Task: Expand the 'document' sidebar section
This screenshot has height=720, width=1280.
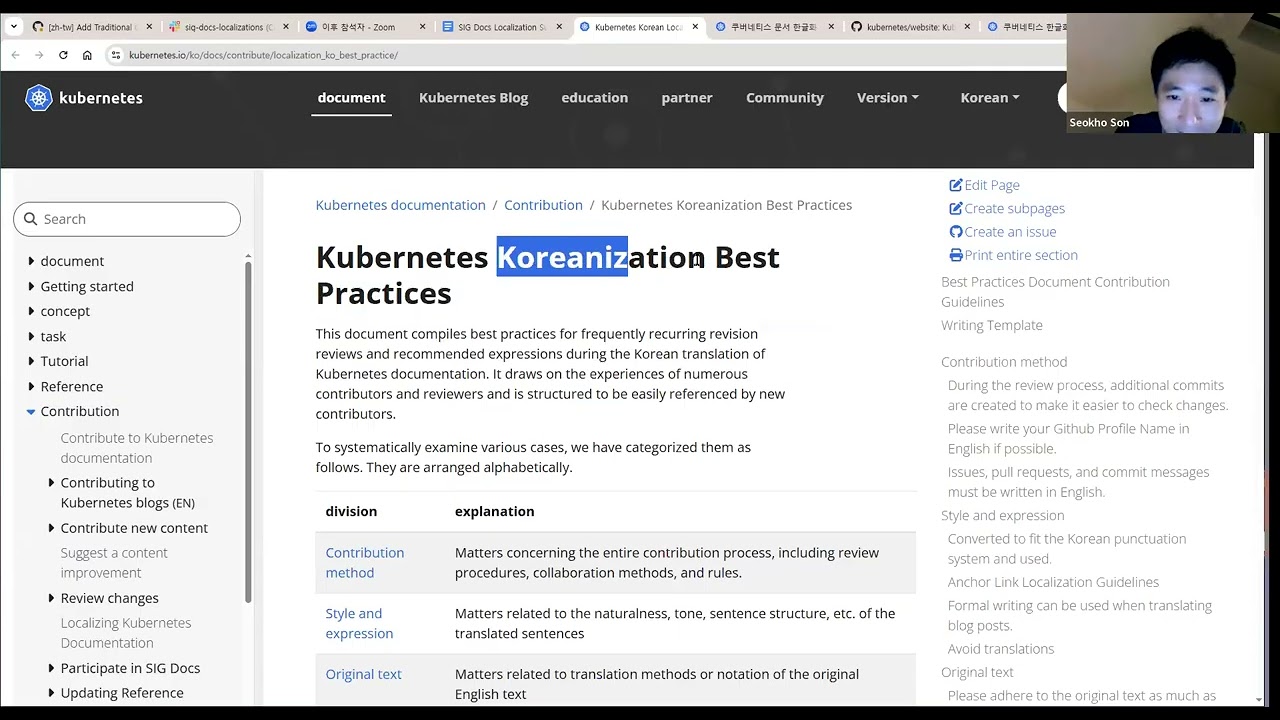Action: click(31, 261)
